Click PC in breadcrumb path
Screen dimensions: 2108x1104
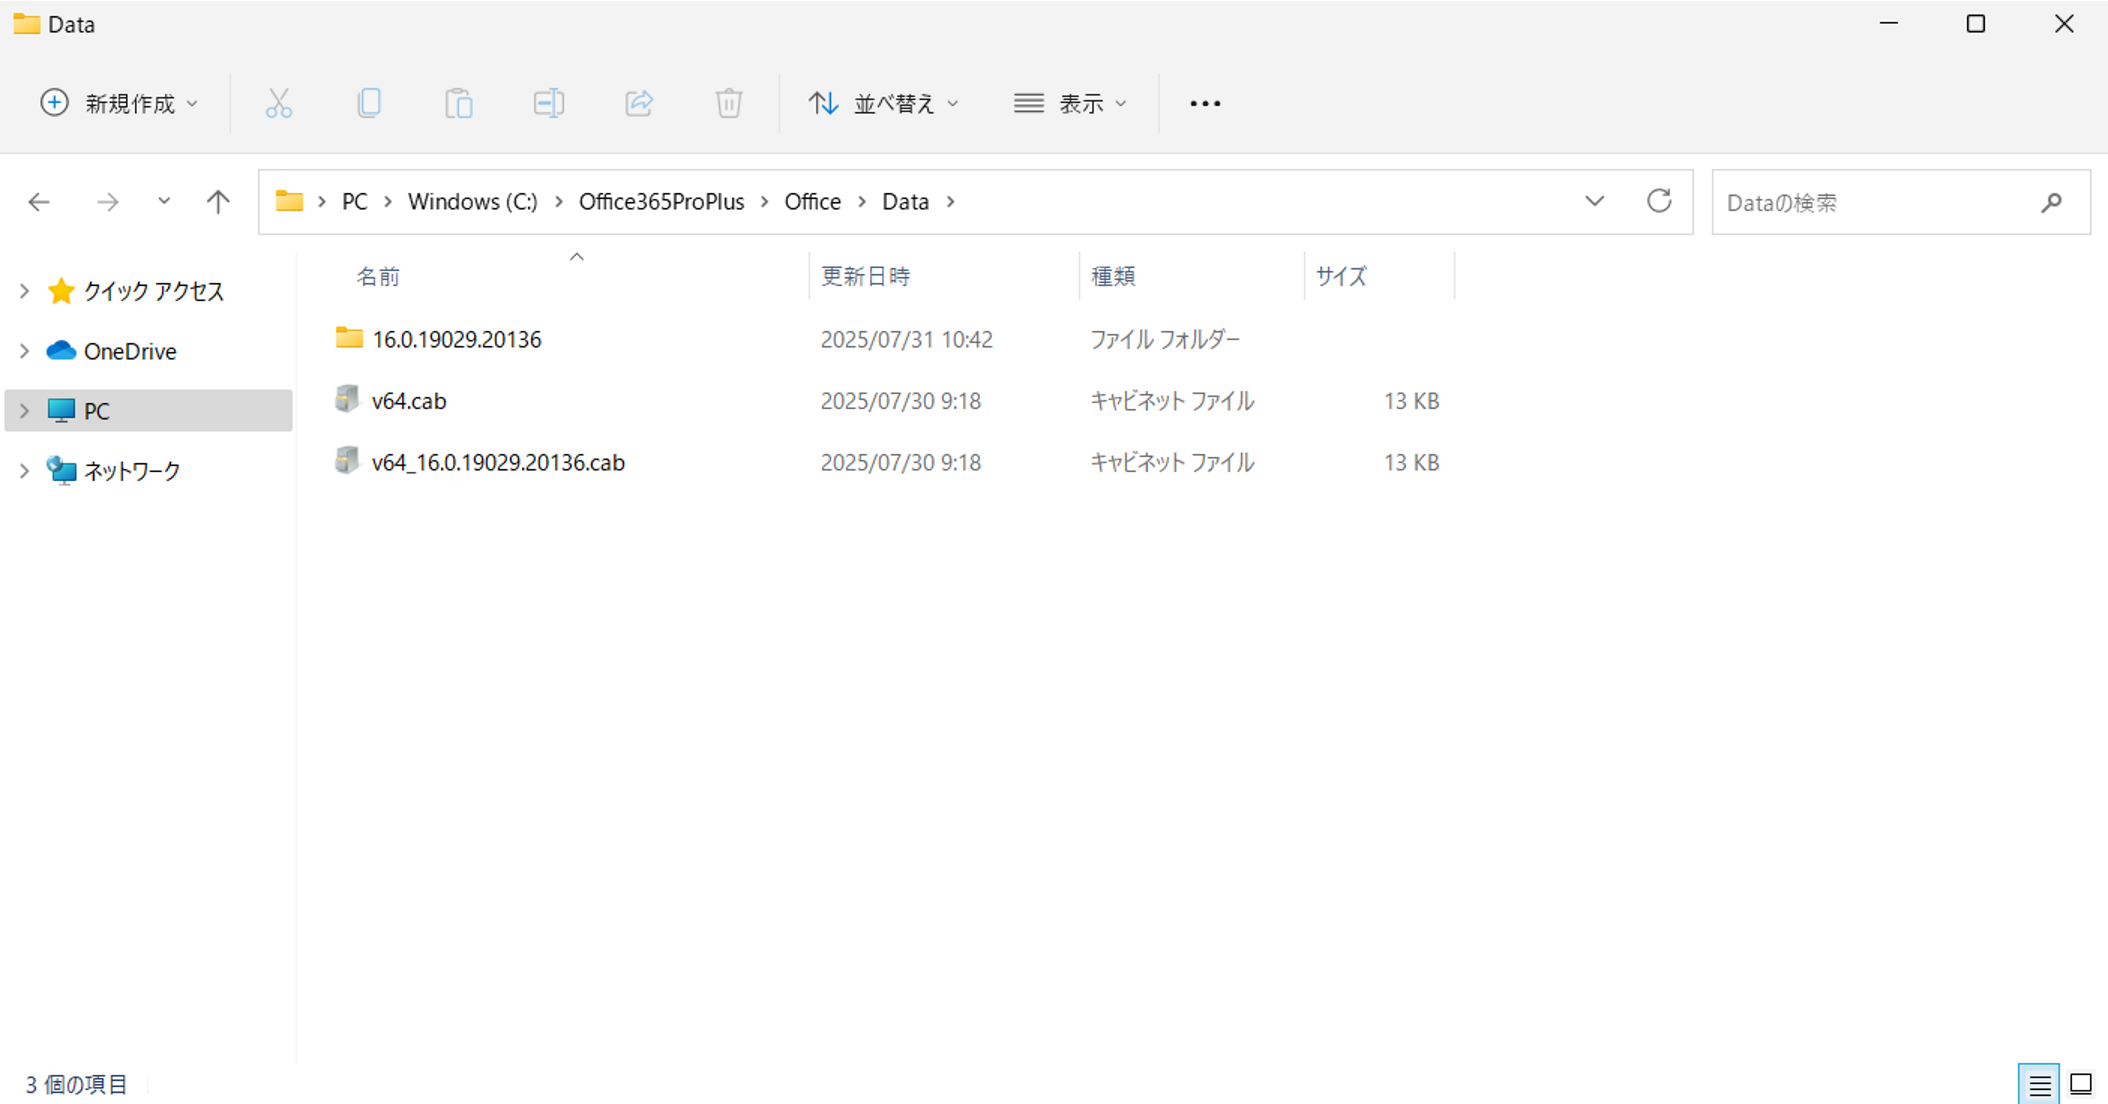pos(354,201)
